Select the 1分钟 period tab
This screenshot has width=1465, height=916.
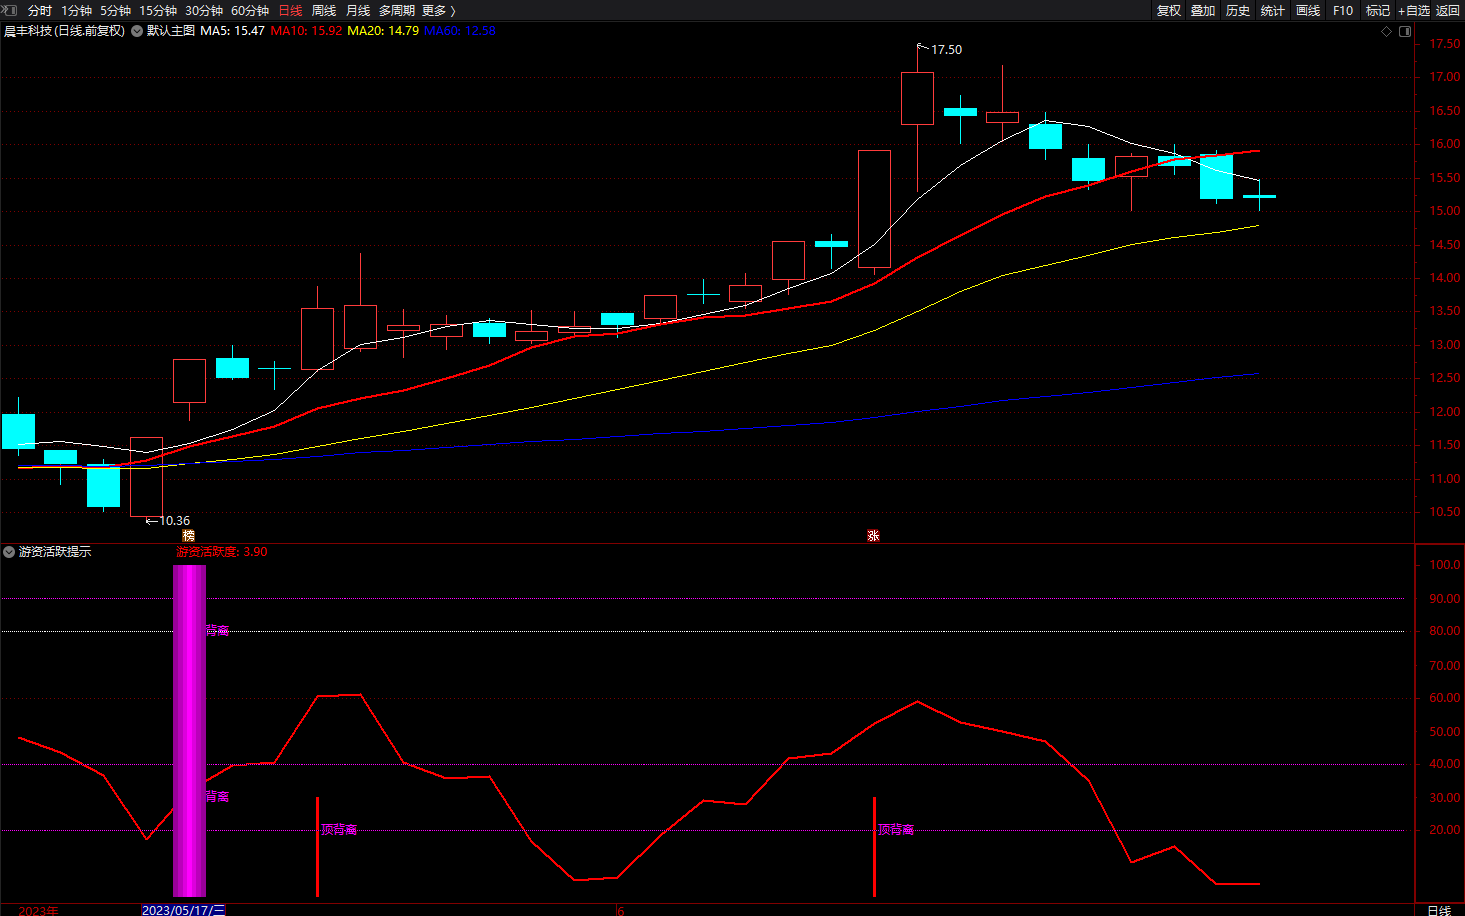point(77,11)
